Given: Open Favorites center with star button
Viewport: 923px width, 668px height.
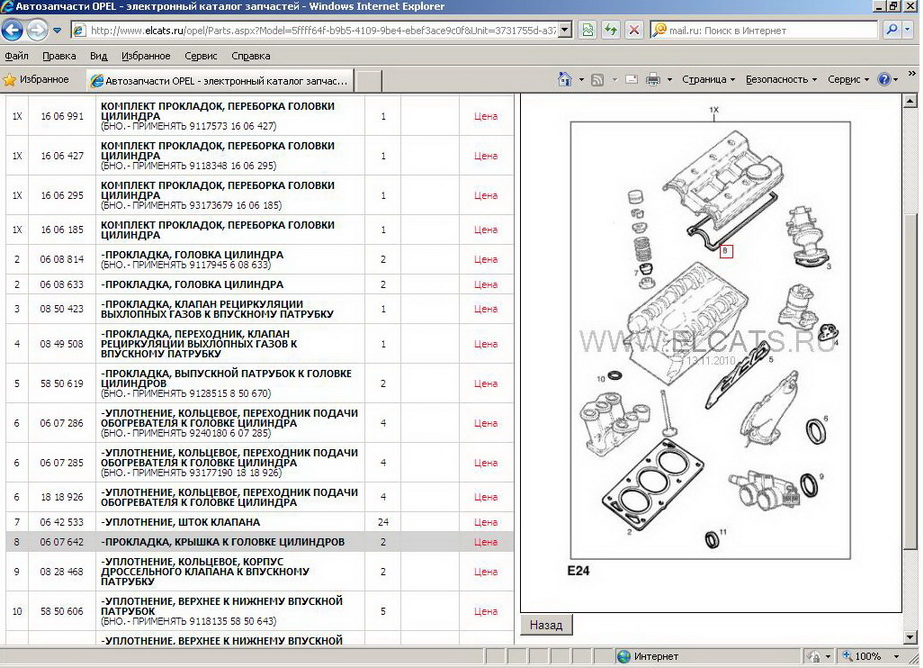Looking at the screenshot, I should click(x=36, y=79).
